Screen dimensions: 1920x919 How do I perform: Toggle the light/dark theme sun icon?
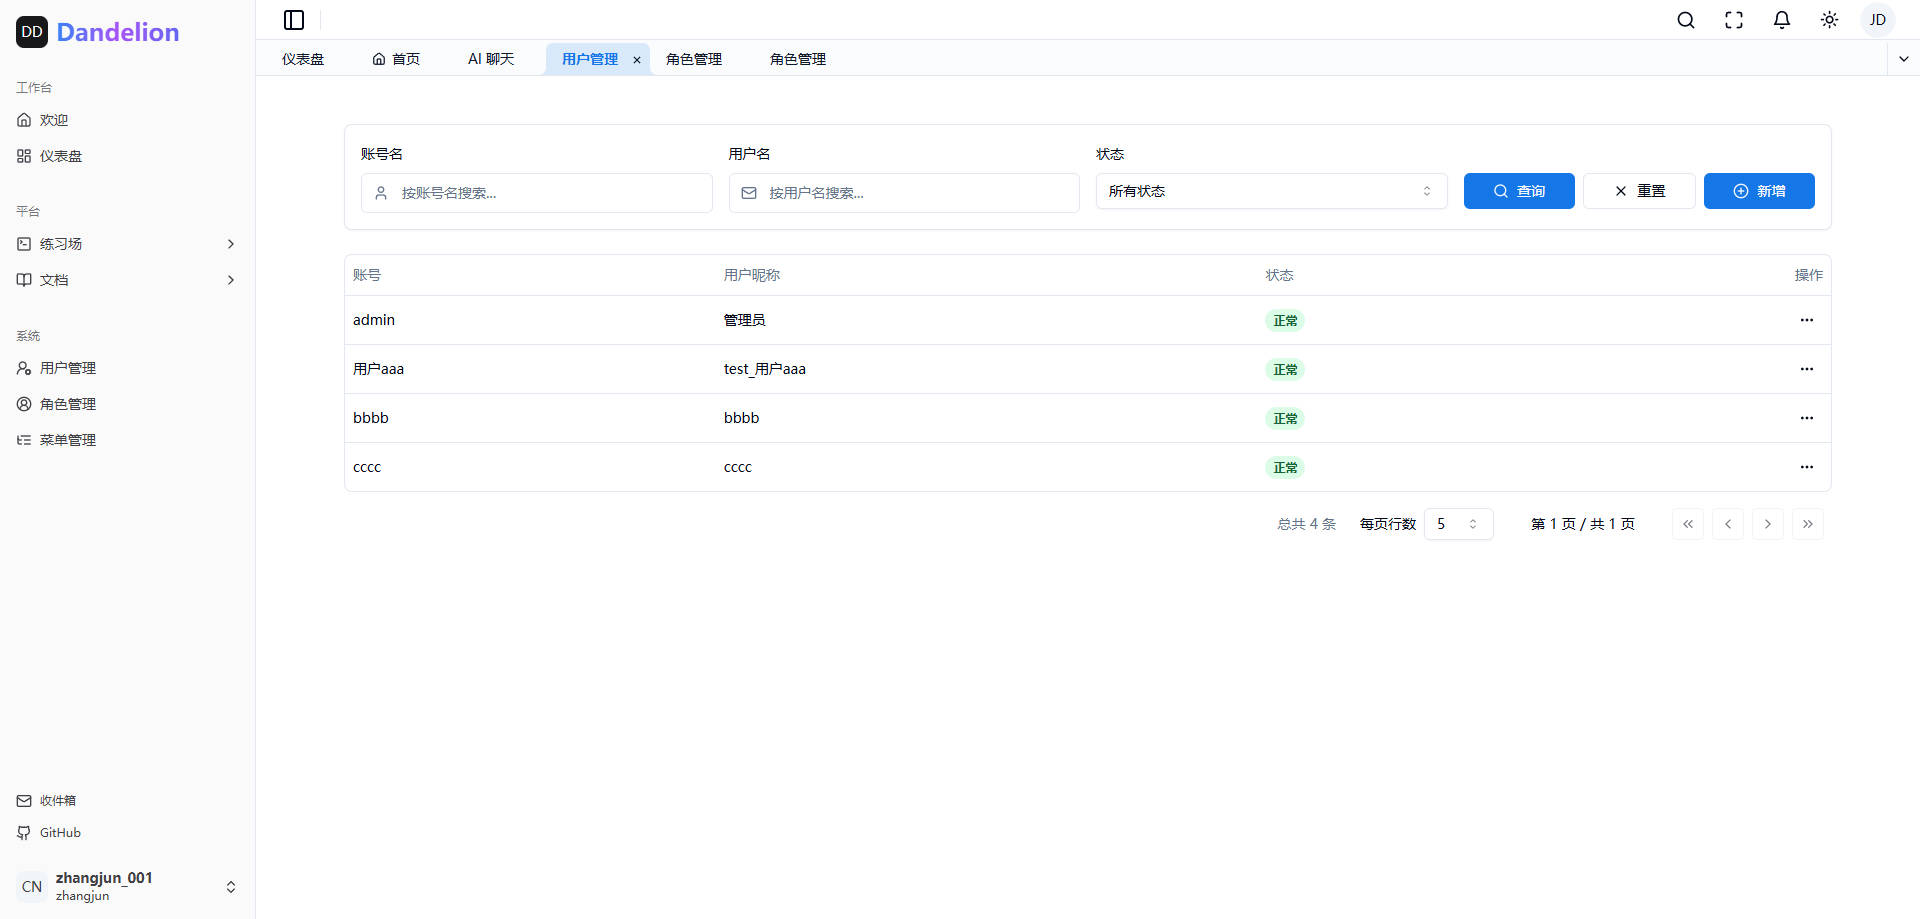click(1830, 20)
